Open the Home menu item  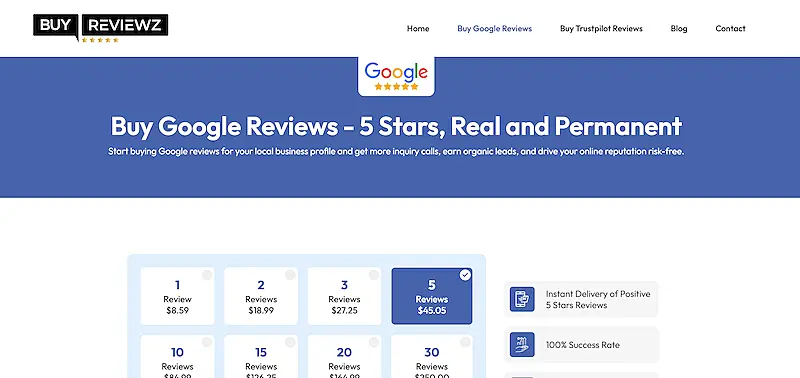418,29
